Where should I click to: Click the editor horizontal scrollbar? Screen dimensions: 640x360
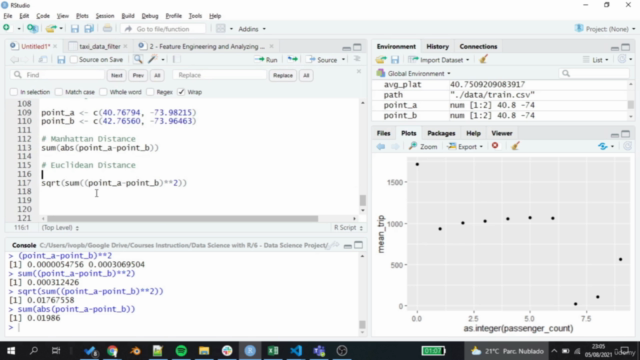tap(182, 218)
